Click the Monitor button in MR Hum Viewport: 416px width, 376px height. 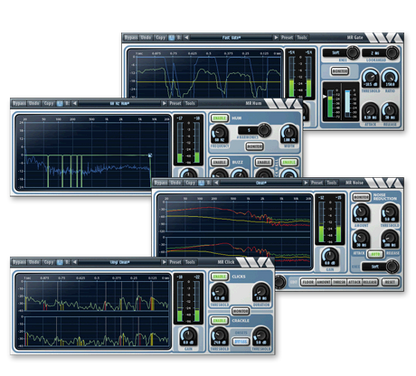pyautogui.click(x=255, y=146)
